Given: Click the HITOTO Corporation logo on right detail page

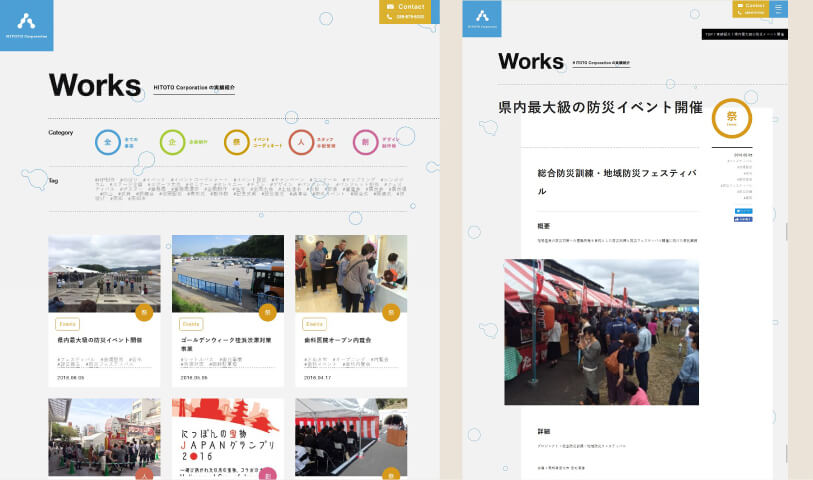Looking at the screenshot, I should click(482, 19).
